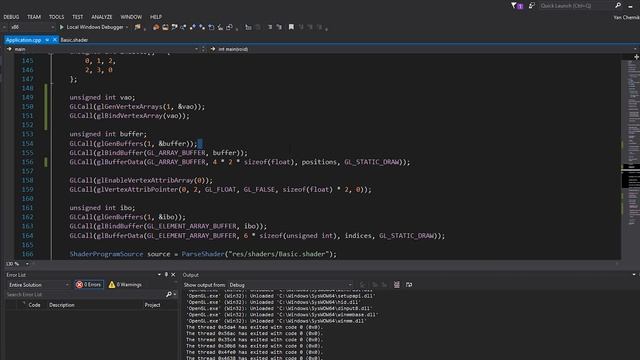Screen dimensions: 640x360
Task: Click the Find in Files toolbar icon
Action: point(138,27)
